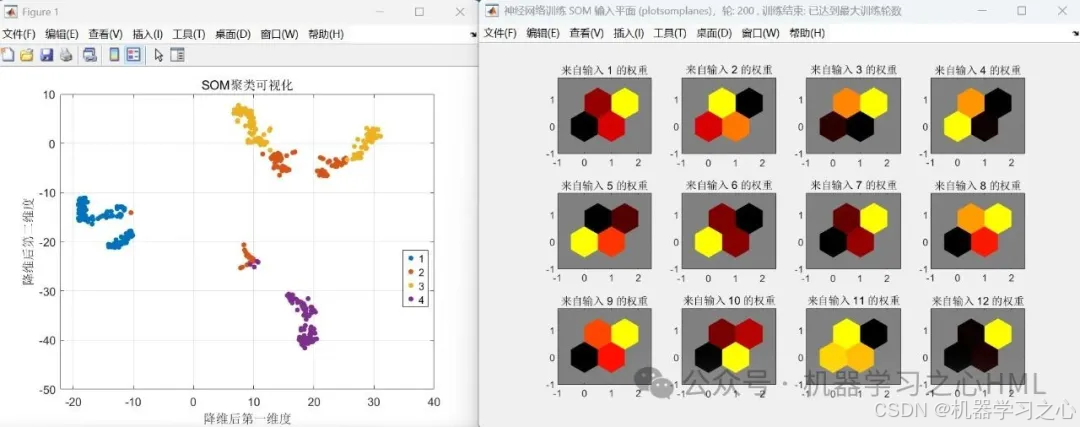This screenshot has height=427, width=1080.
Task: Click legend entry 3 with yellow marker
Action: point(417,286)
